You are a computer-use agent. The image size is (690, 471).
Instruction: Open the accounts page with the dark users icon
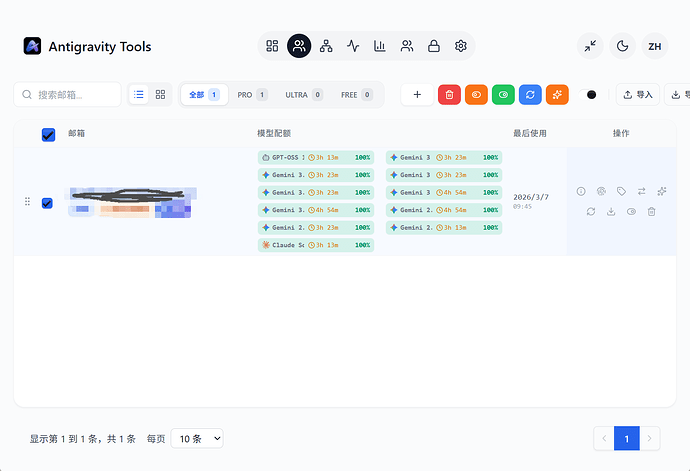click(299, 46)
